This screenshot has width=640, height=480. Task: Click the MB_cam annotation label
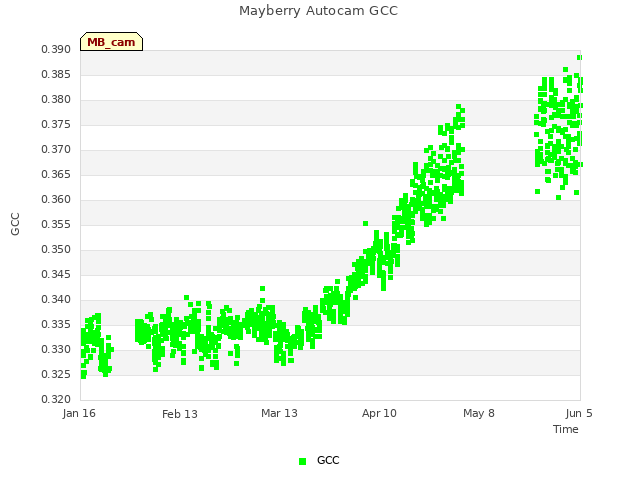tap(111, 42)
